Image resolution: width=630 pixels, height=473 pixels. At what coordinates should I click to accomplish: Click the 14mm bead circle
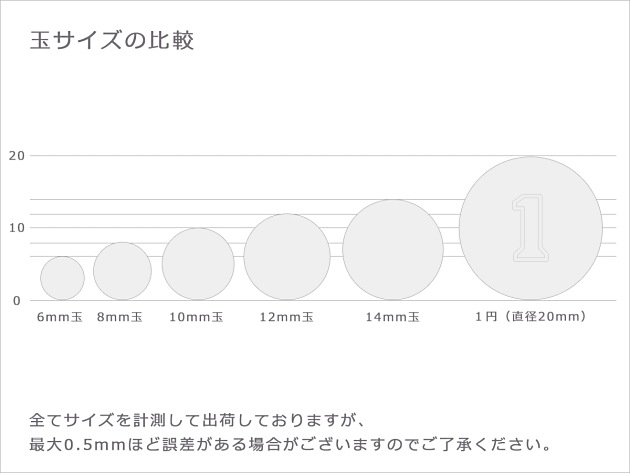click(393, 250)
